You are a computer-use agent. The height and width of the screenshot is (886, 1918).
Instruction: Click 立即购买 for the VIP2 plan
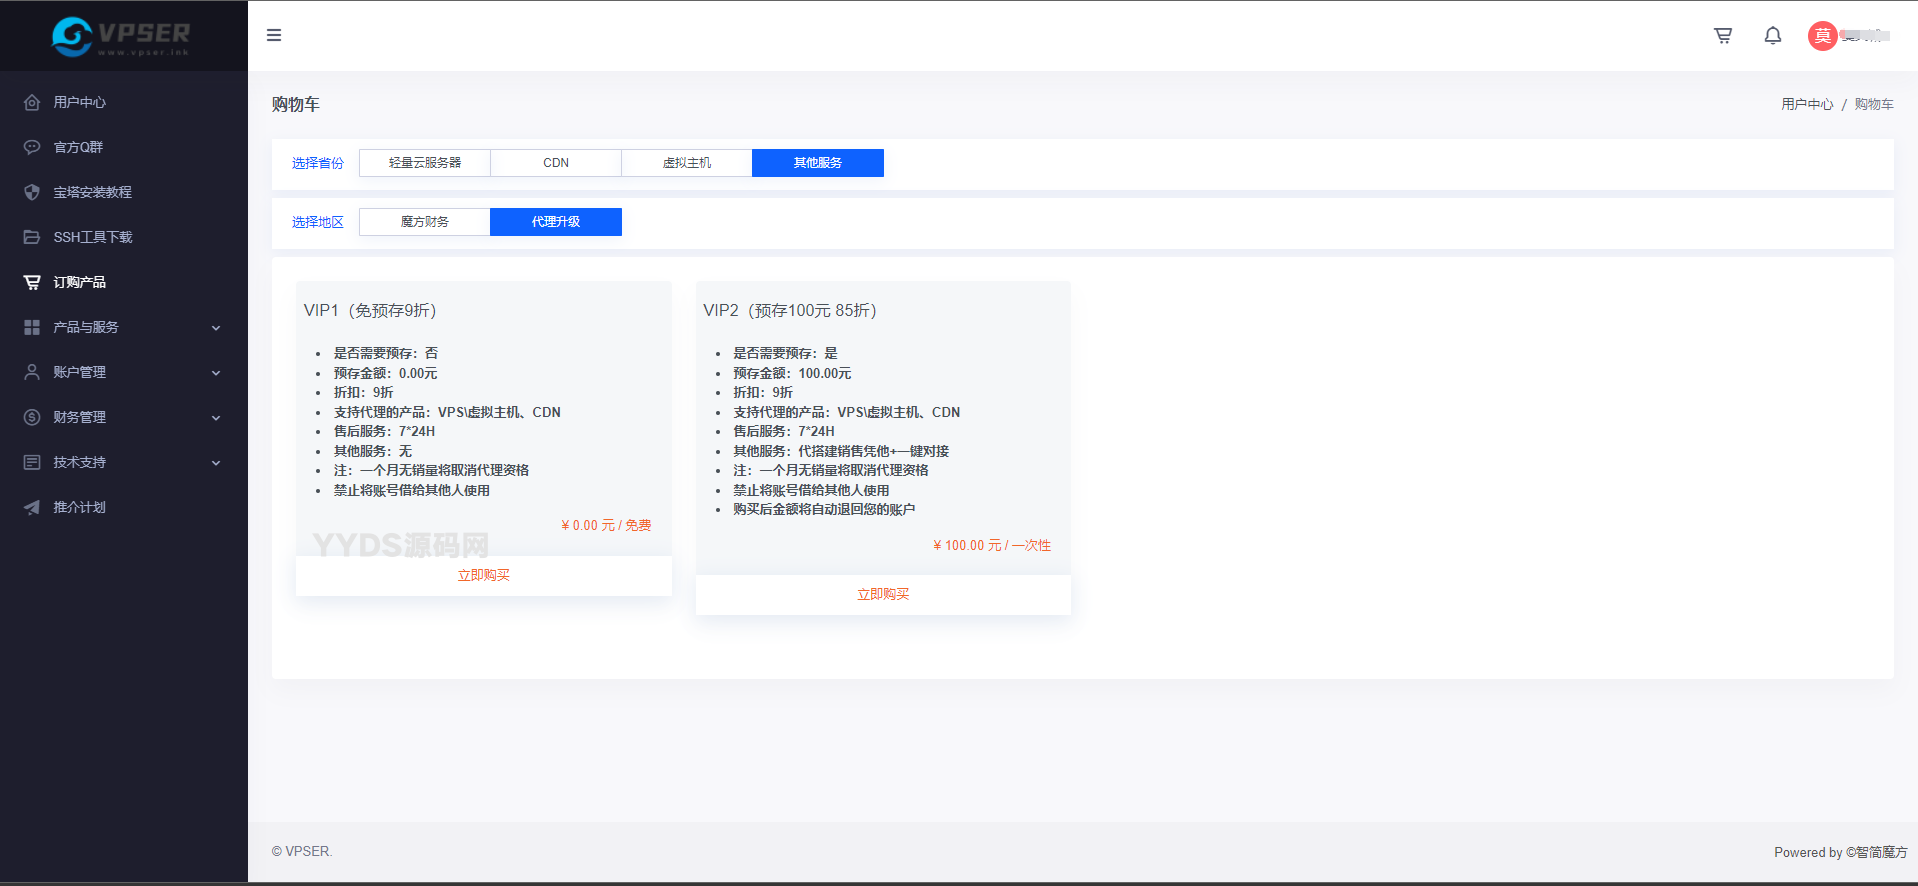(883, 594)
